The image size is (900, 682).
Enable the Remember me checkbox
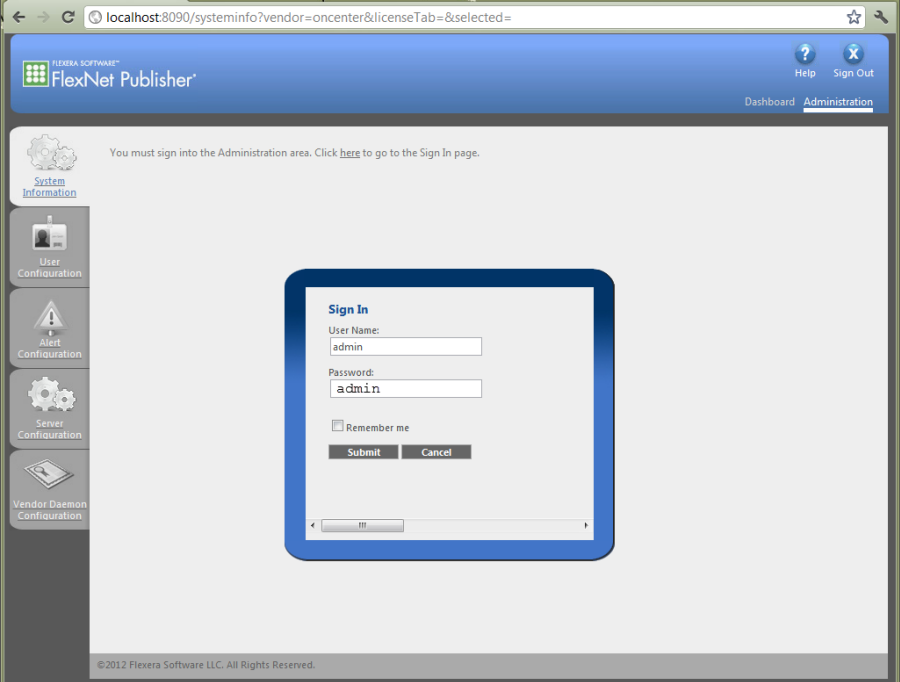(x=338, y=426)
